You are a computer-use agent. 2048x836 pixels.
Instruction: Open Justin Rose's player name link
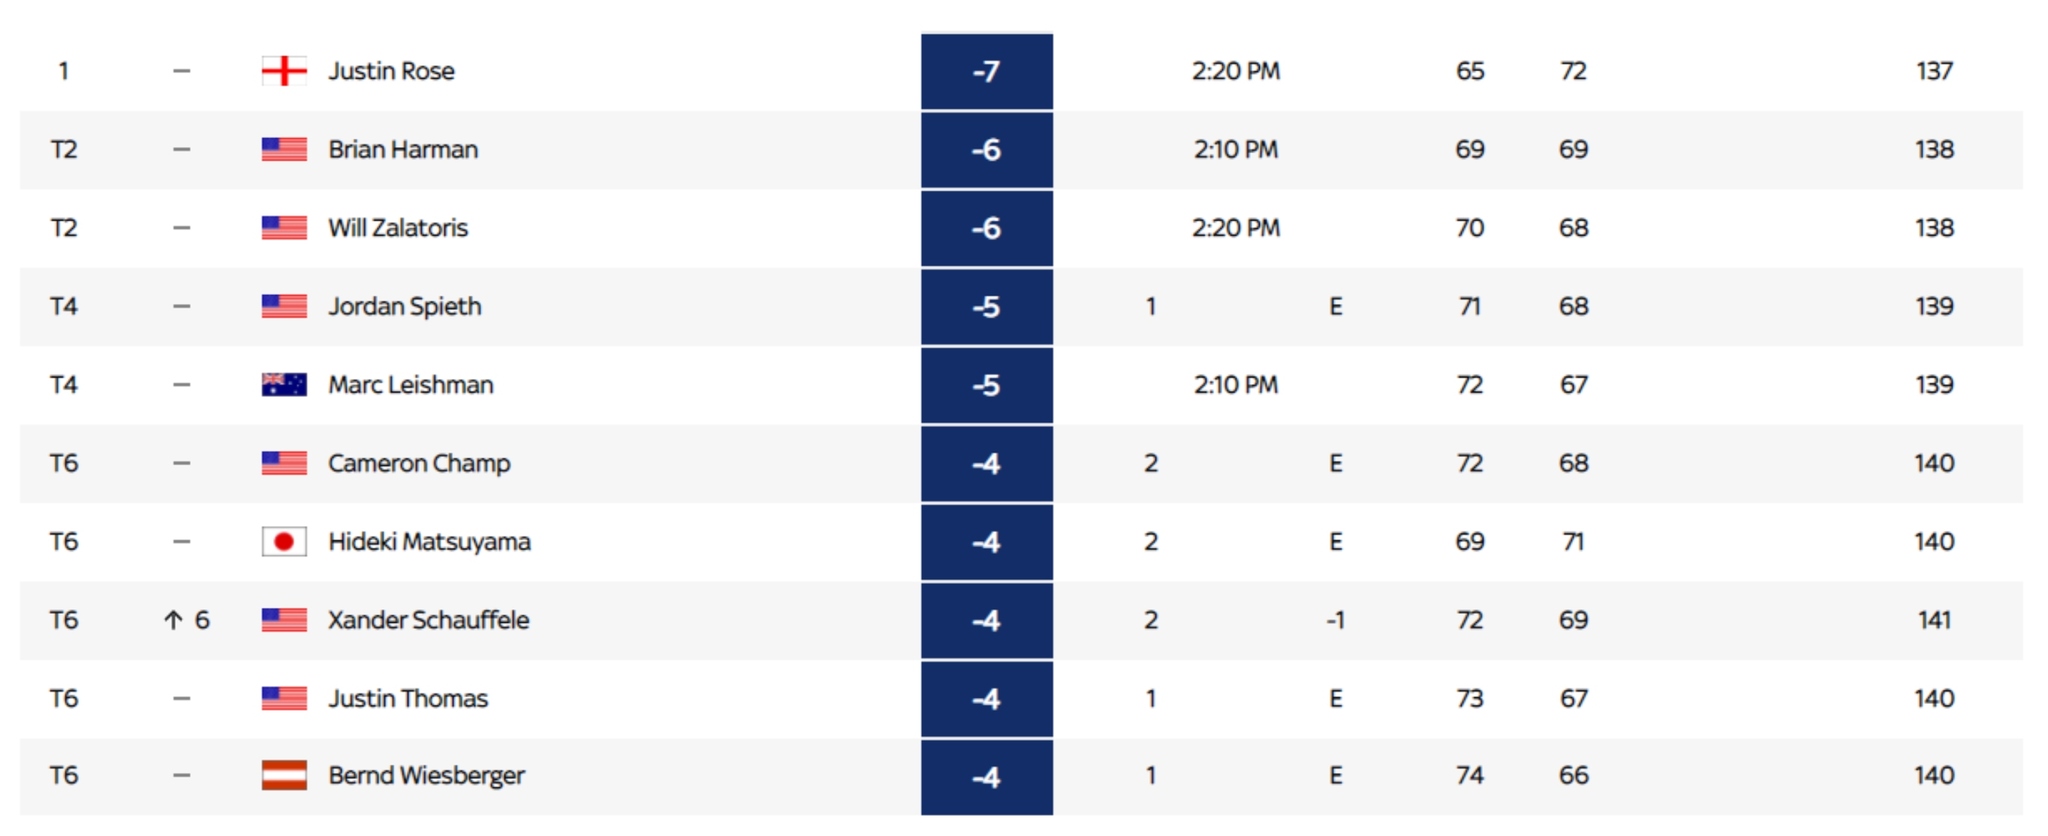coord(391,71)
